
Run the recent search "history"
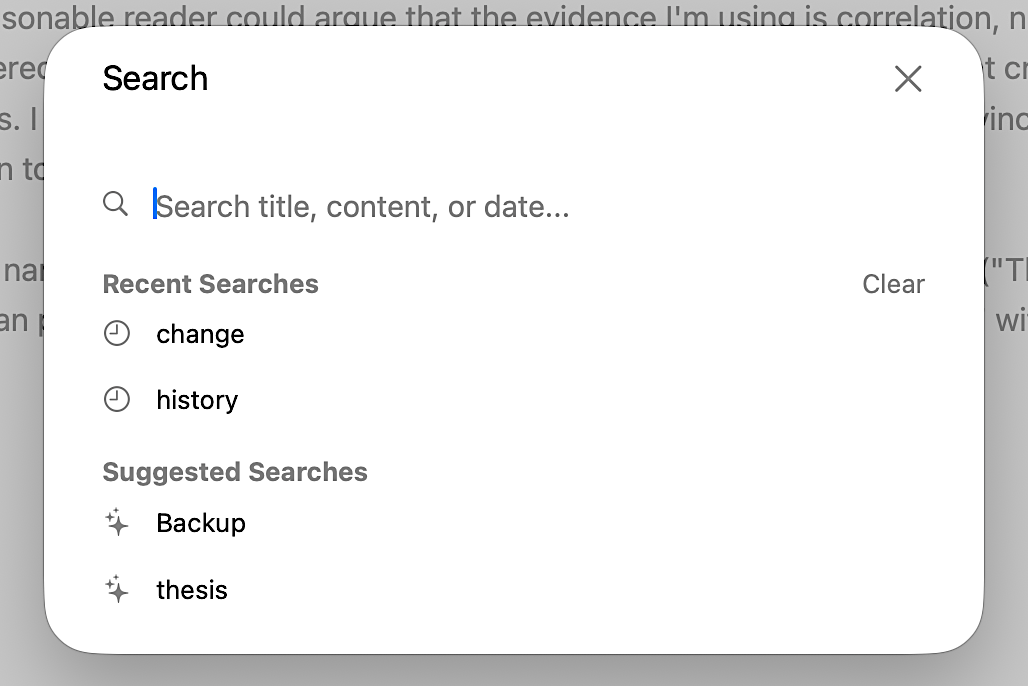[x=197, y=399]
